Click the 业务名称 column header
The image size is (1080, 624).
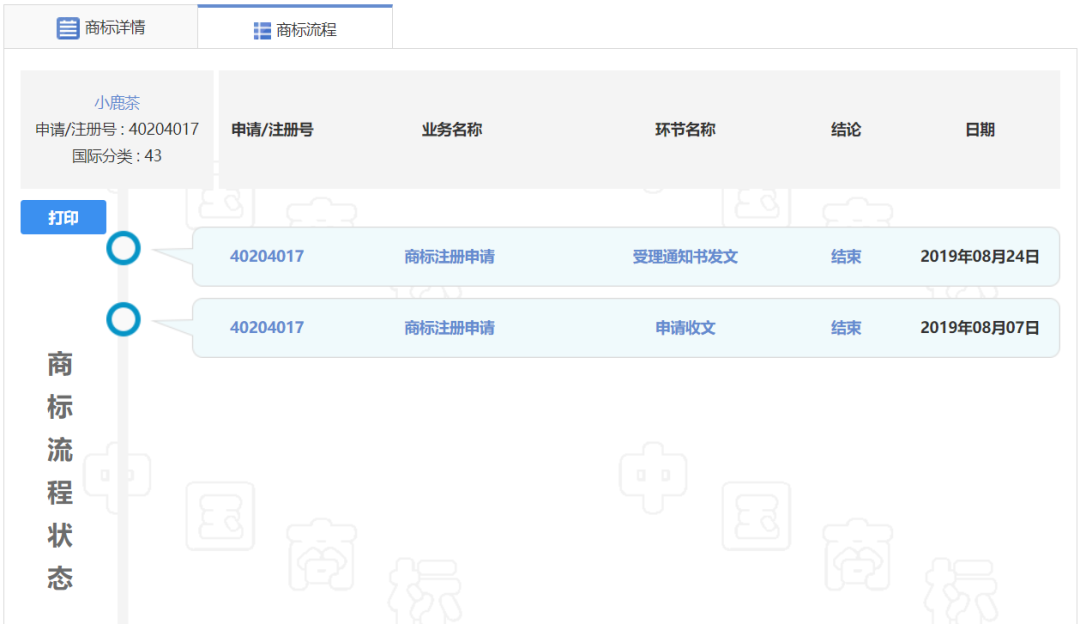(452, 130)
